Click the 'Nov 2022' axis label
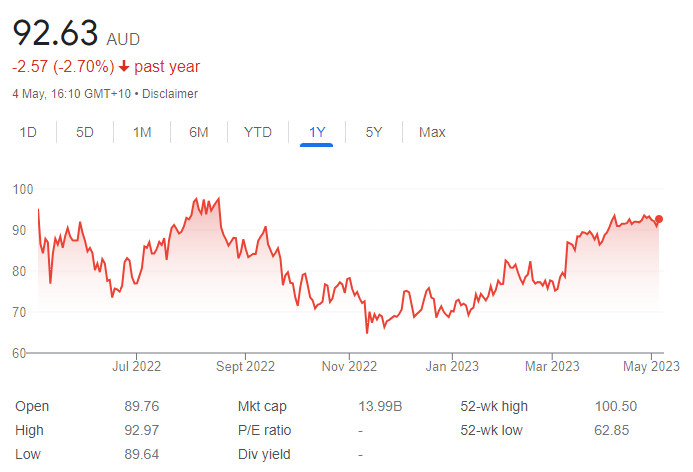 coord(349,366)
